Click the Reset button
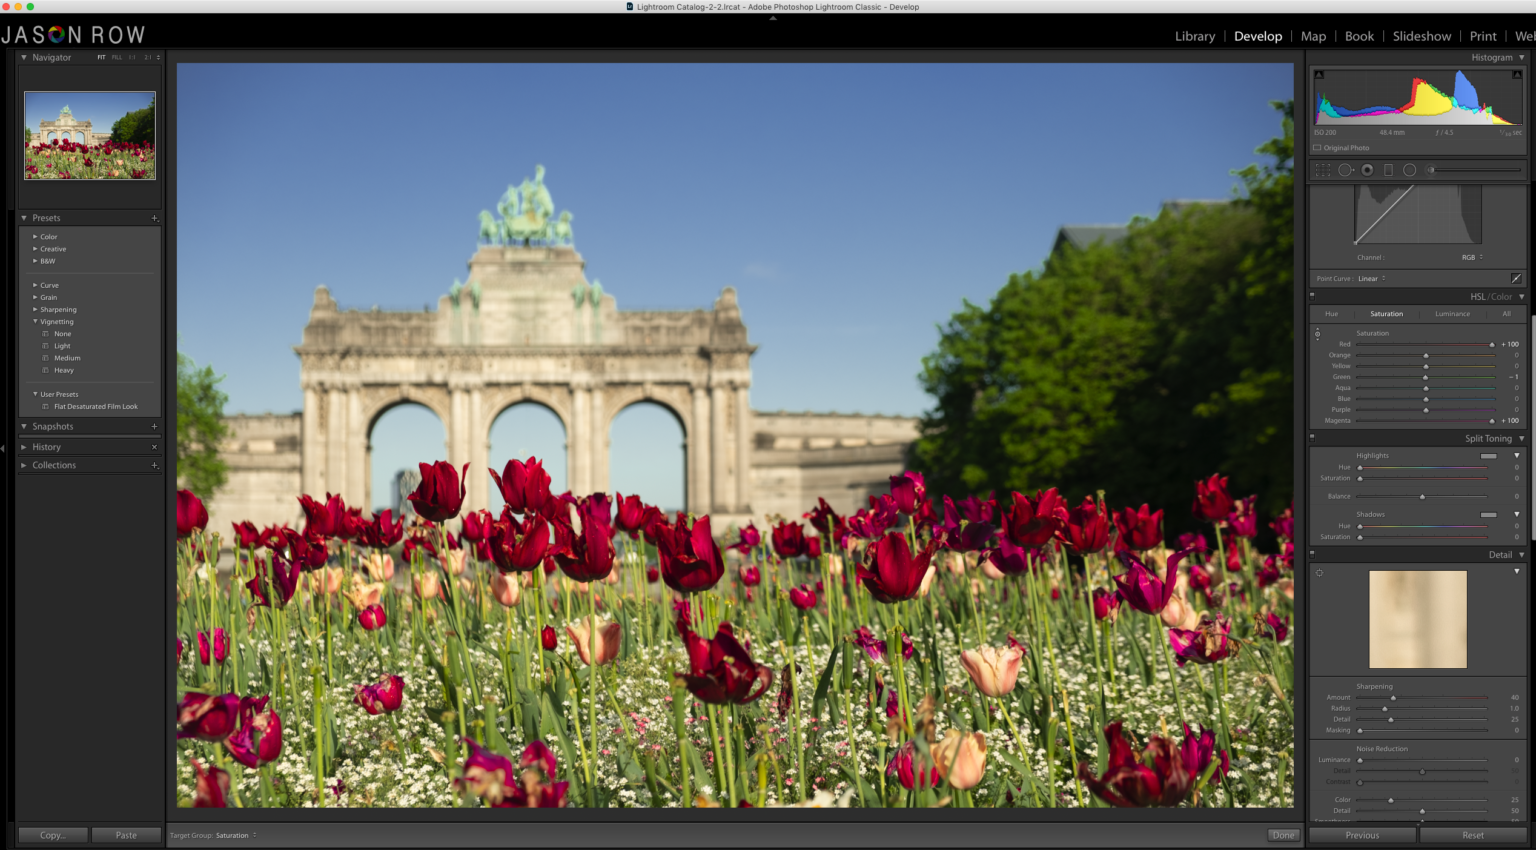 pos(1472,835)
